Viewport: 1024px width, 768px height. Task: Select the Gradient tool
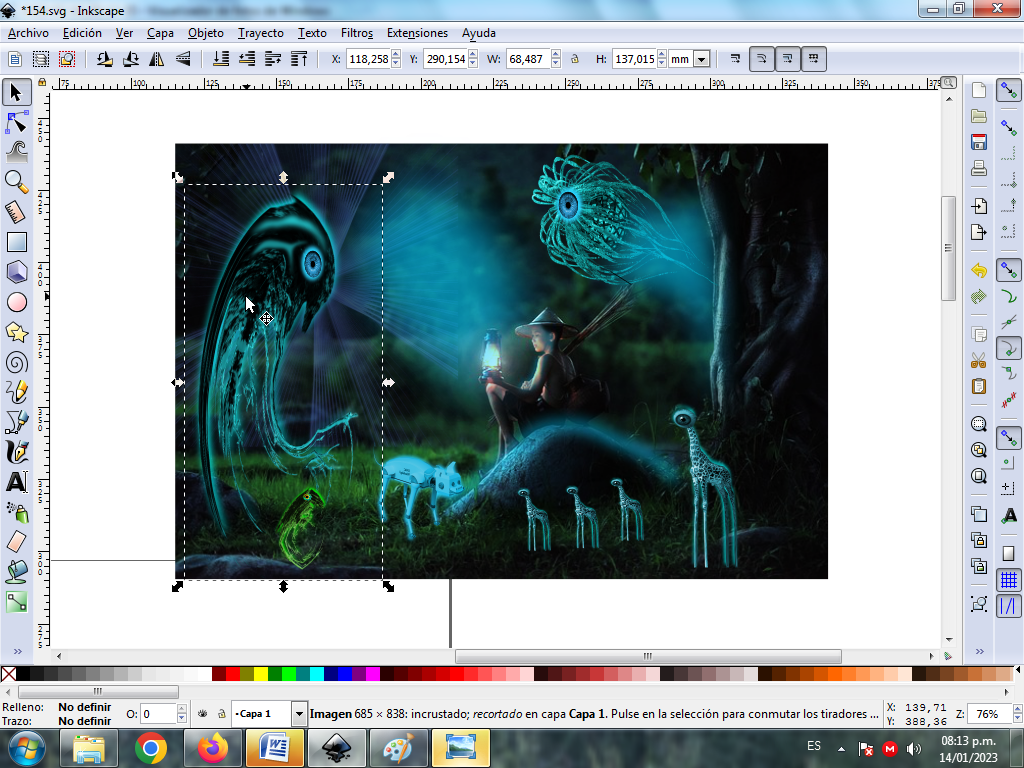(x=16, y=601)
